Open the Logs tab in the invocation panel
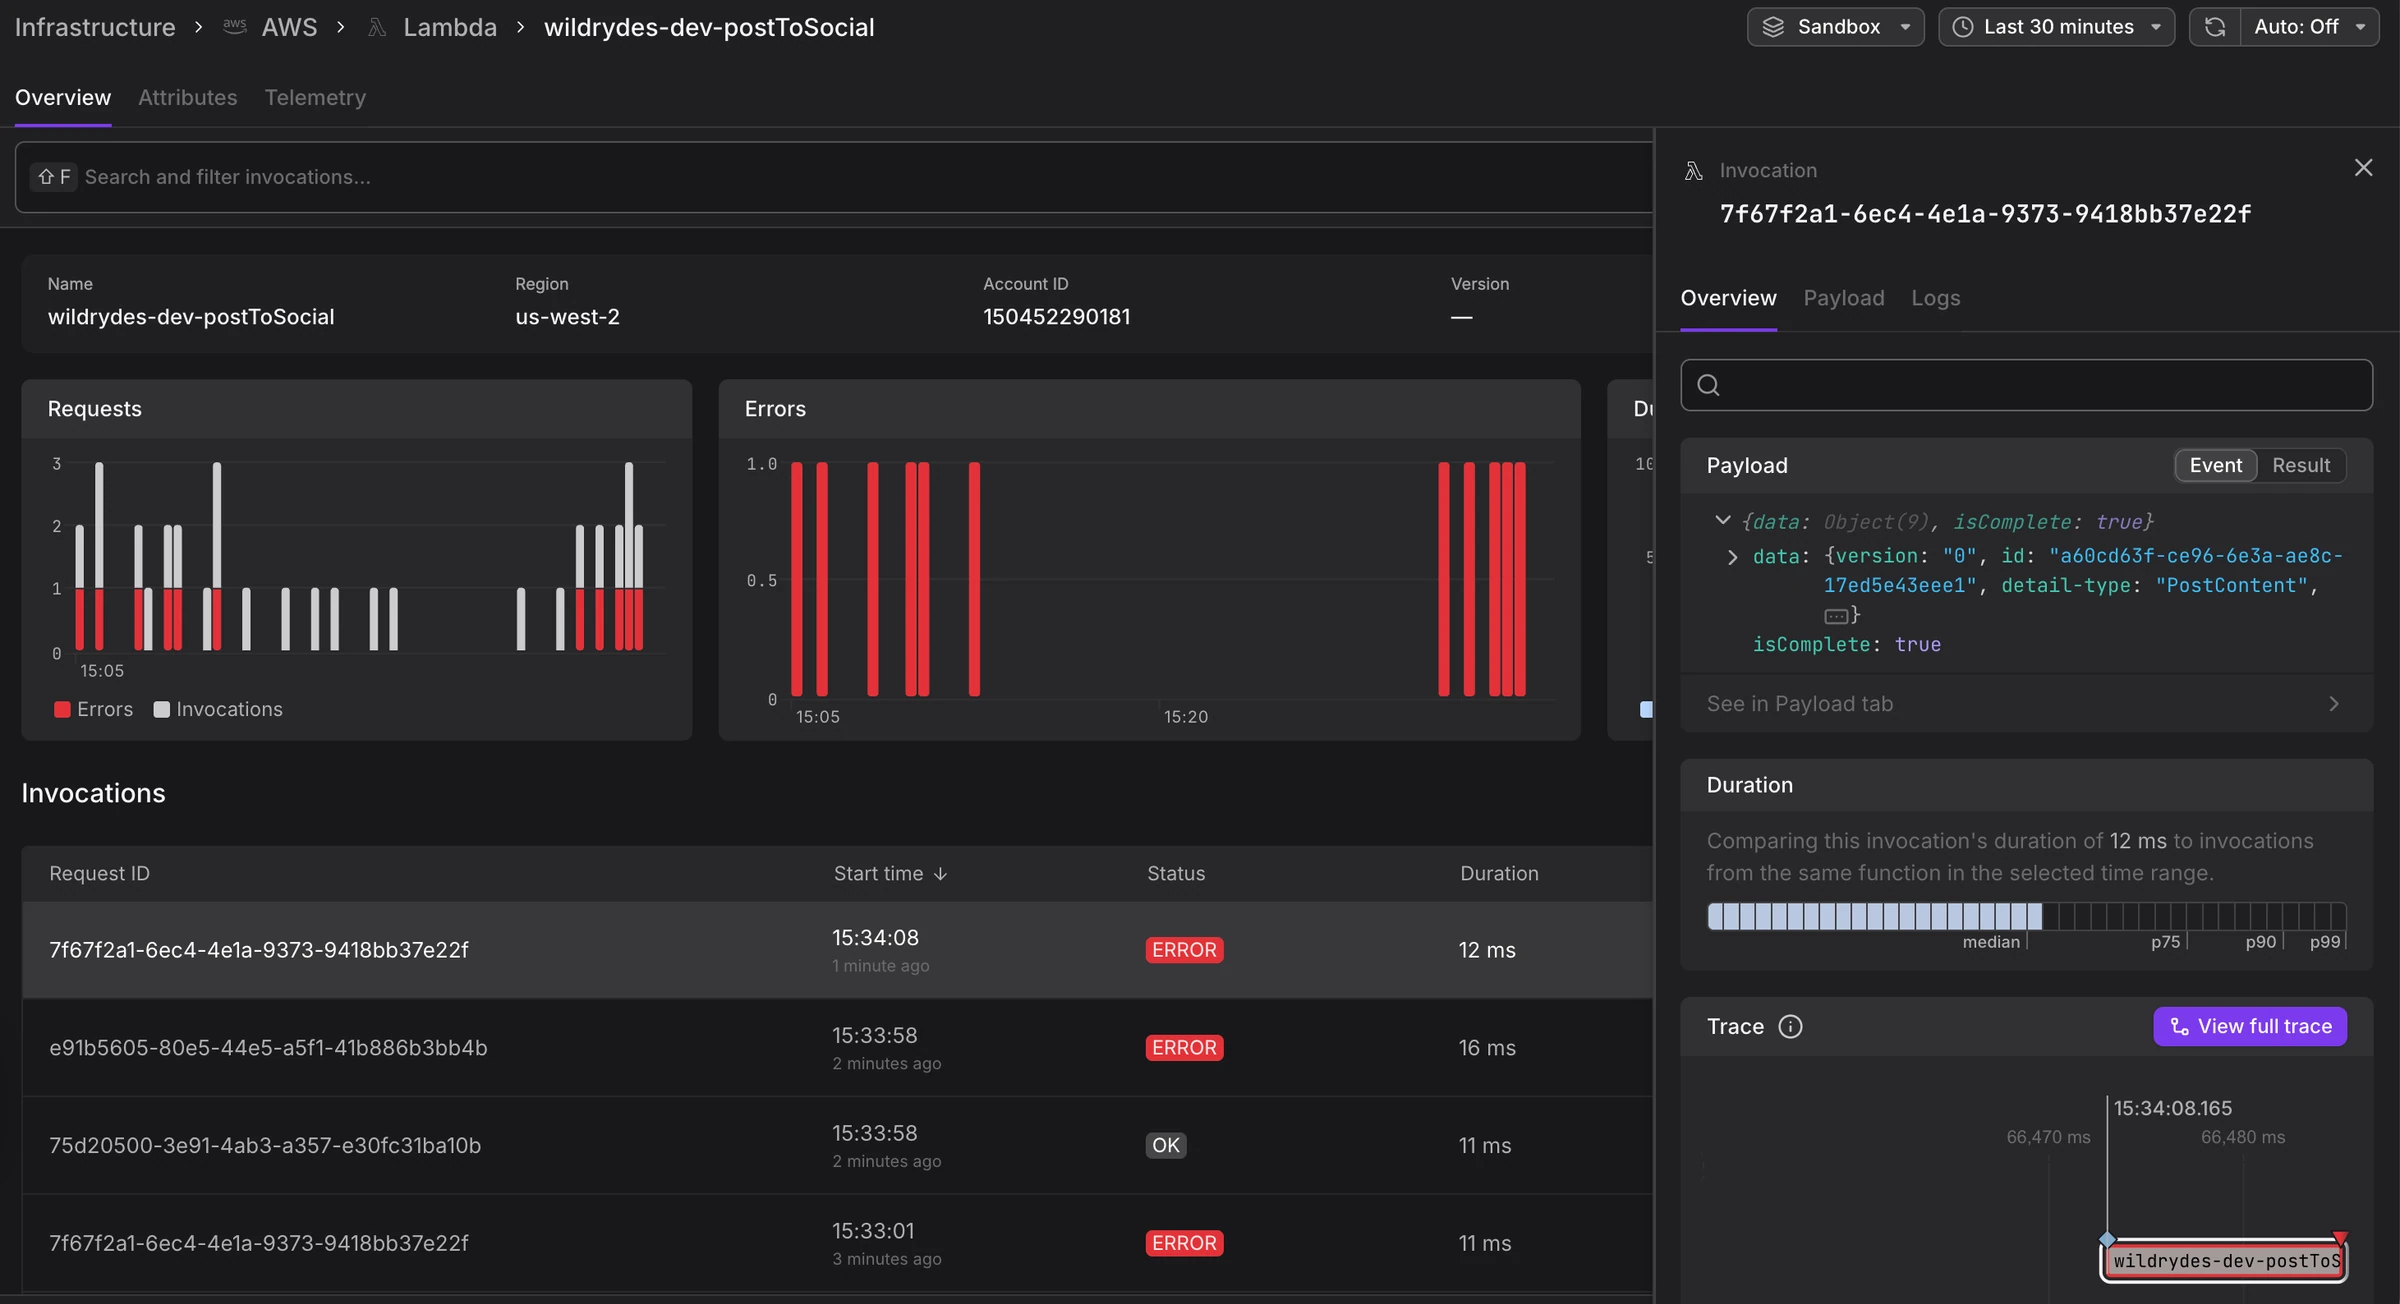This screenshot has width=2400, height=1304. [1935, 298]
